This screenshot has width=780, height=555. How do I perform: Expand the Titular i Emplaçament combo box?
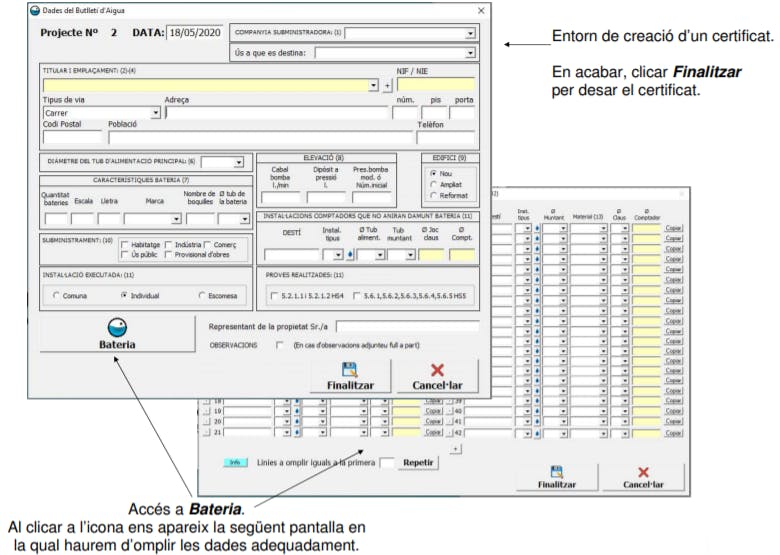pos(374,86)
